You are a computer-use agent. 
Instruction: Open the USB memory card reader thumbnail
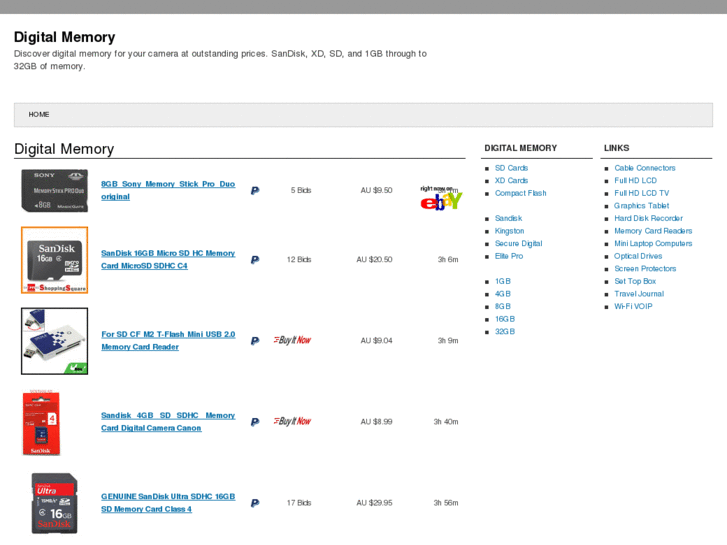pos(55,341)
